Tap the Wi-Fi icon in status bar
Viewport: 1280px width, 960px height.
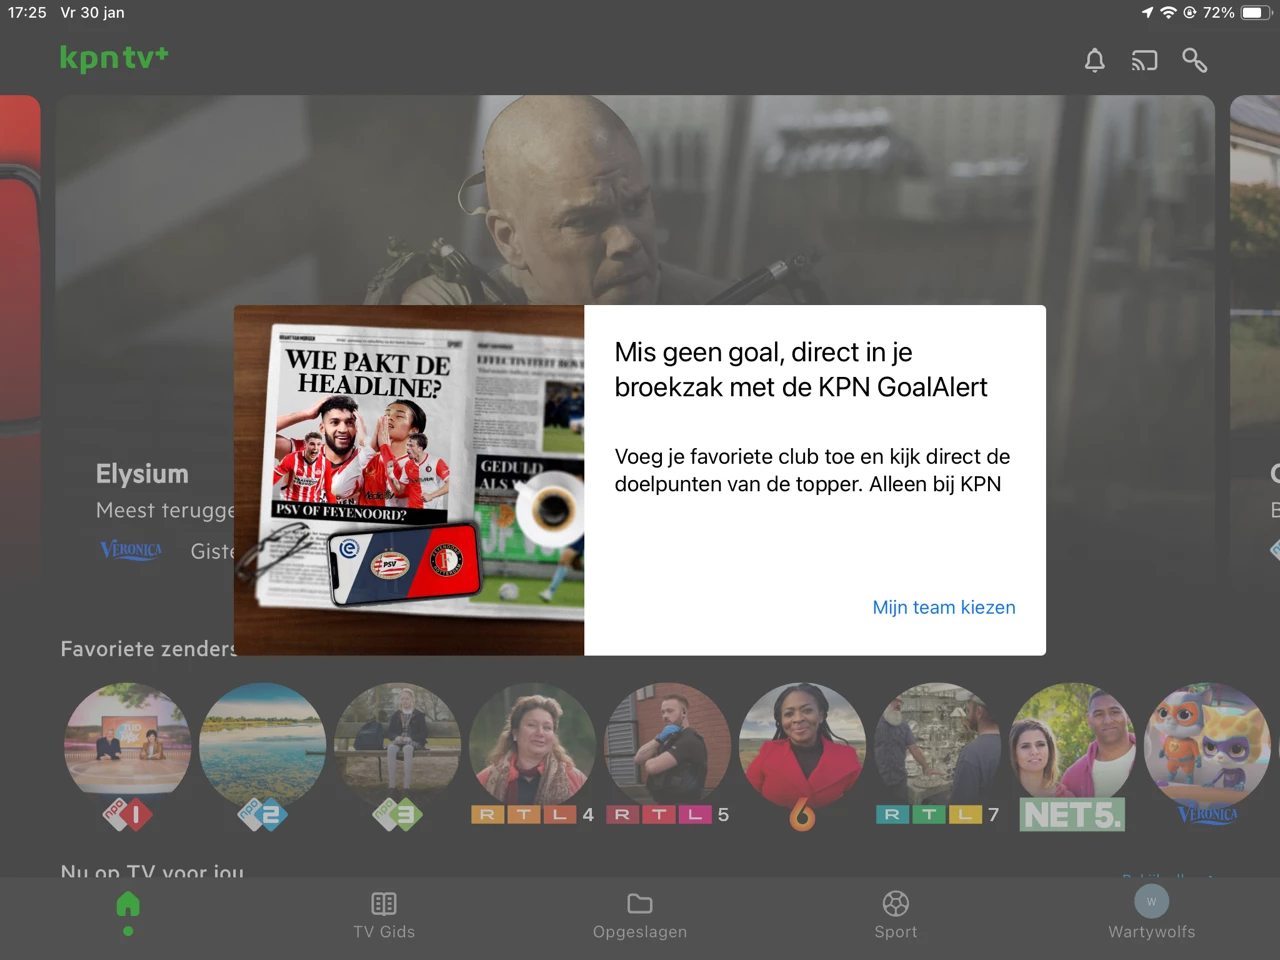1168,13
